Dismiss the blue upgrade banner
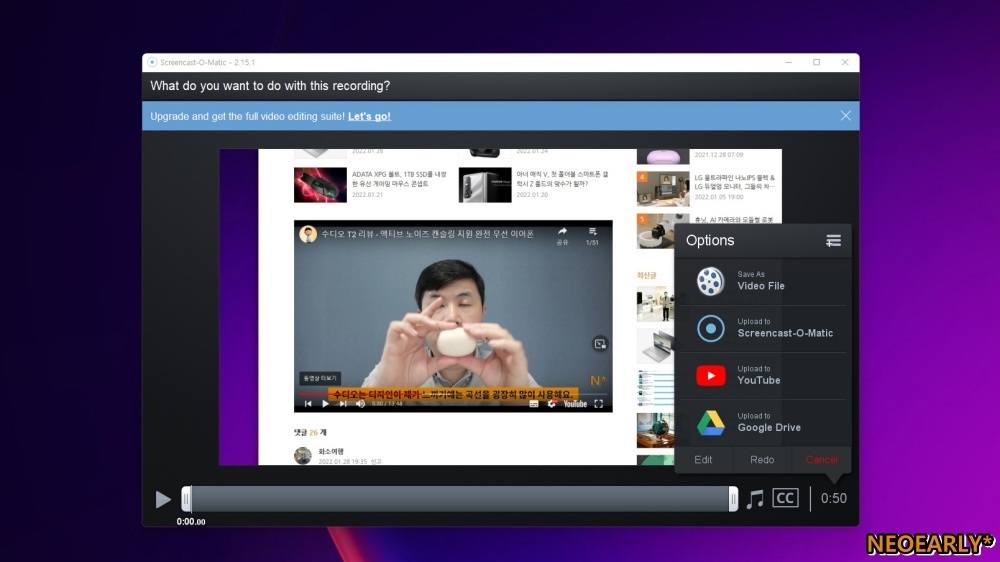 (845, 115)
